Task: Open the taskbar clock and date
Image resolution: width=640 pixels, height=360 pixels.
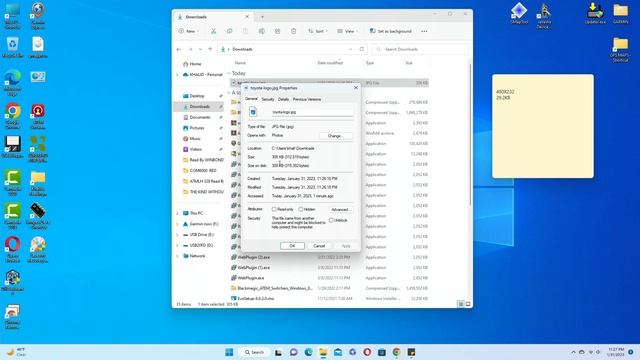Action: click(x=616, y=352)
